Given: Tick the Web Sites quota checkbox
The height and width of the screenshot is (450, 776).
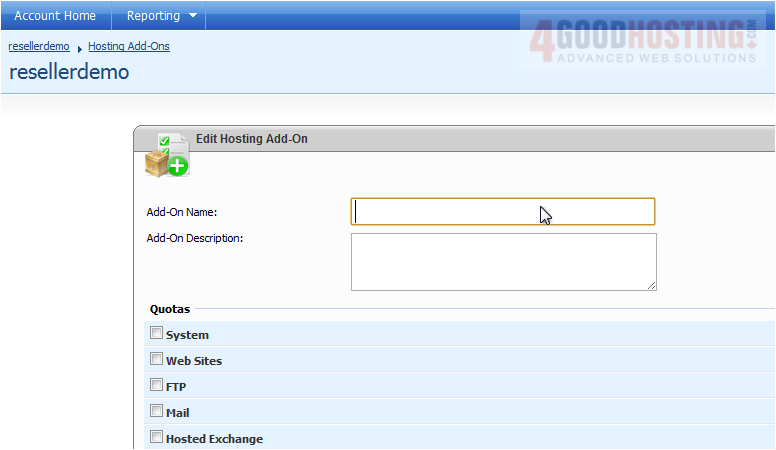Looking at the screenshot, I should (156, 359).
